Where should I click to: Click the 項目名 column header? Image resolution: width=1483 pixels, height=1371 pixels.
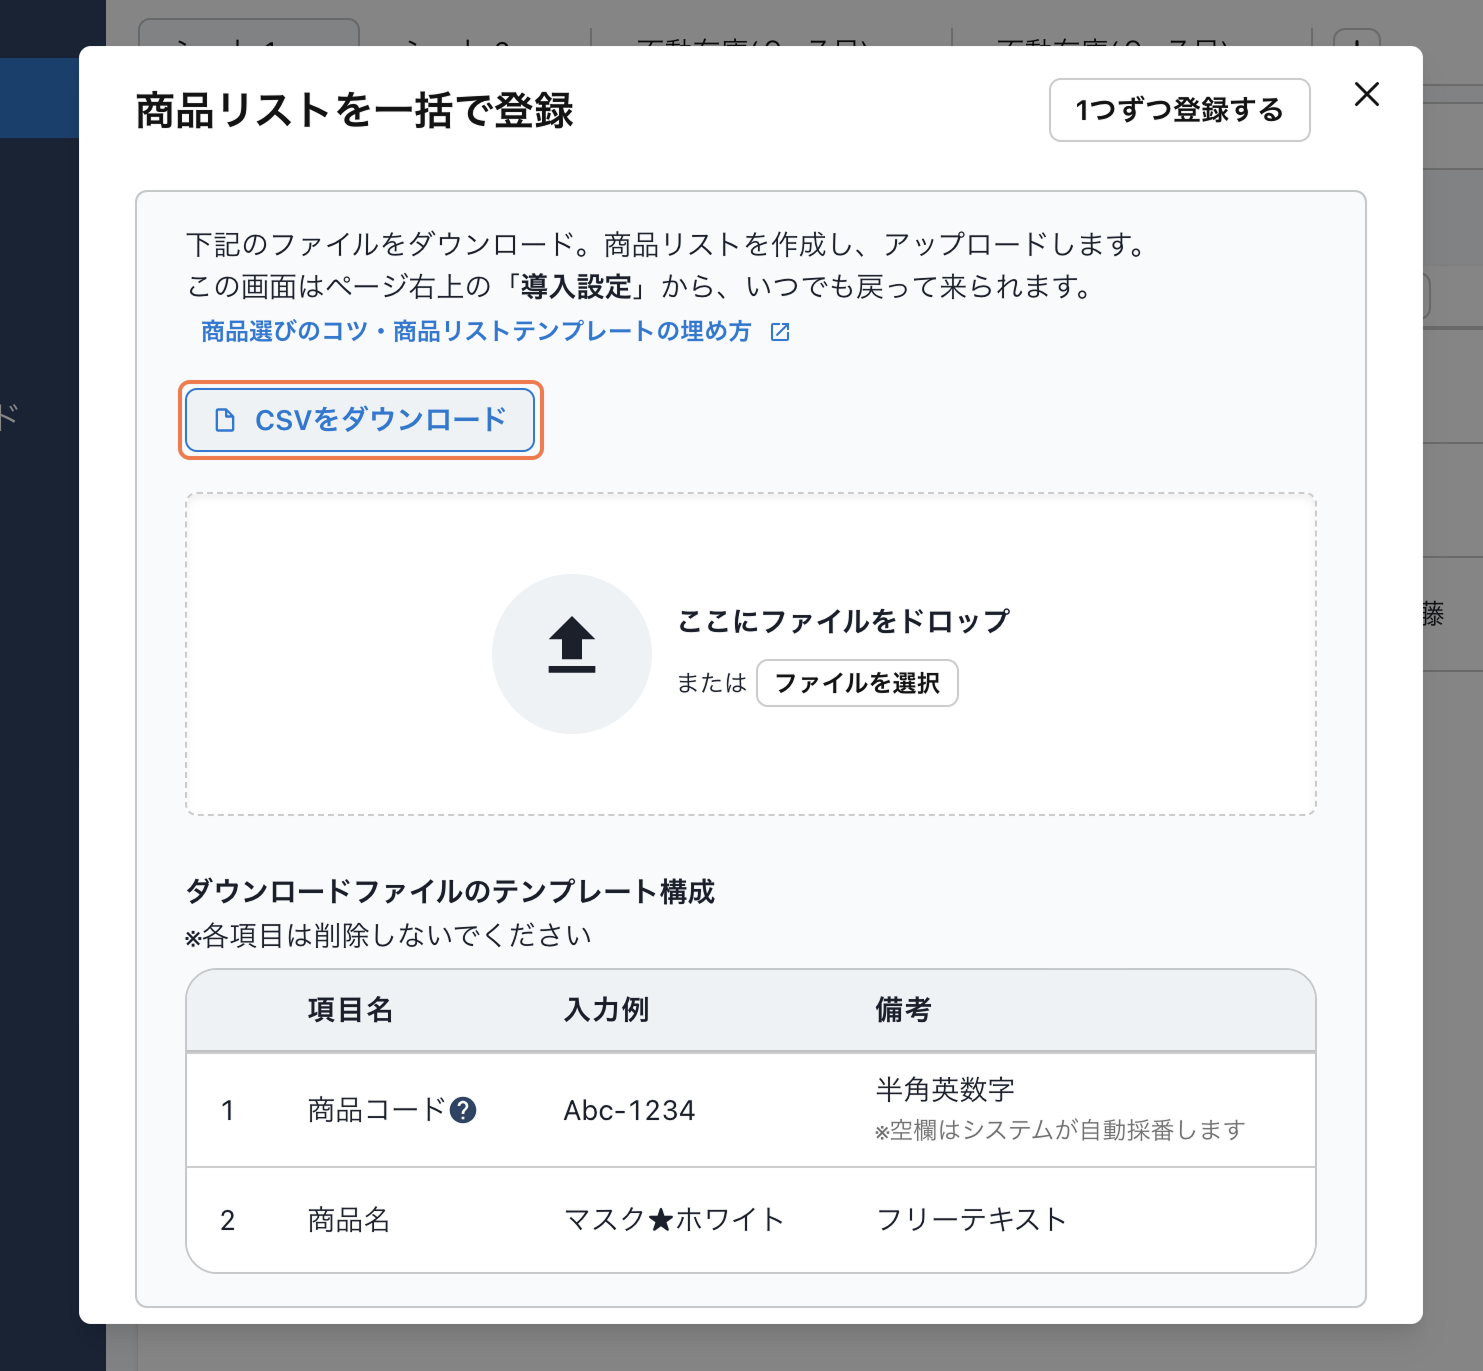[x=350, y=1010]
